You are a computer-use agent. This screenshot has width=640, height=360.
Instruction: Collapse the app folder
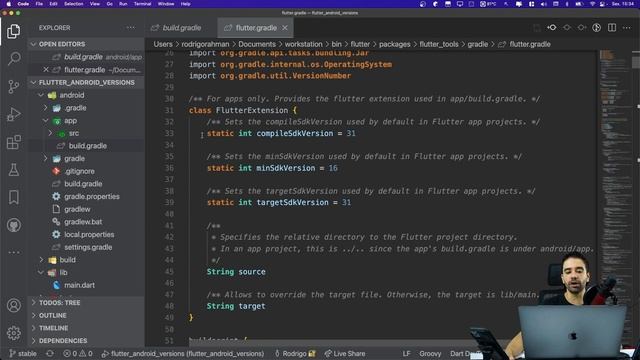46,121
